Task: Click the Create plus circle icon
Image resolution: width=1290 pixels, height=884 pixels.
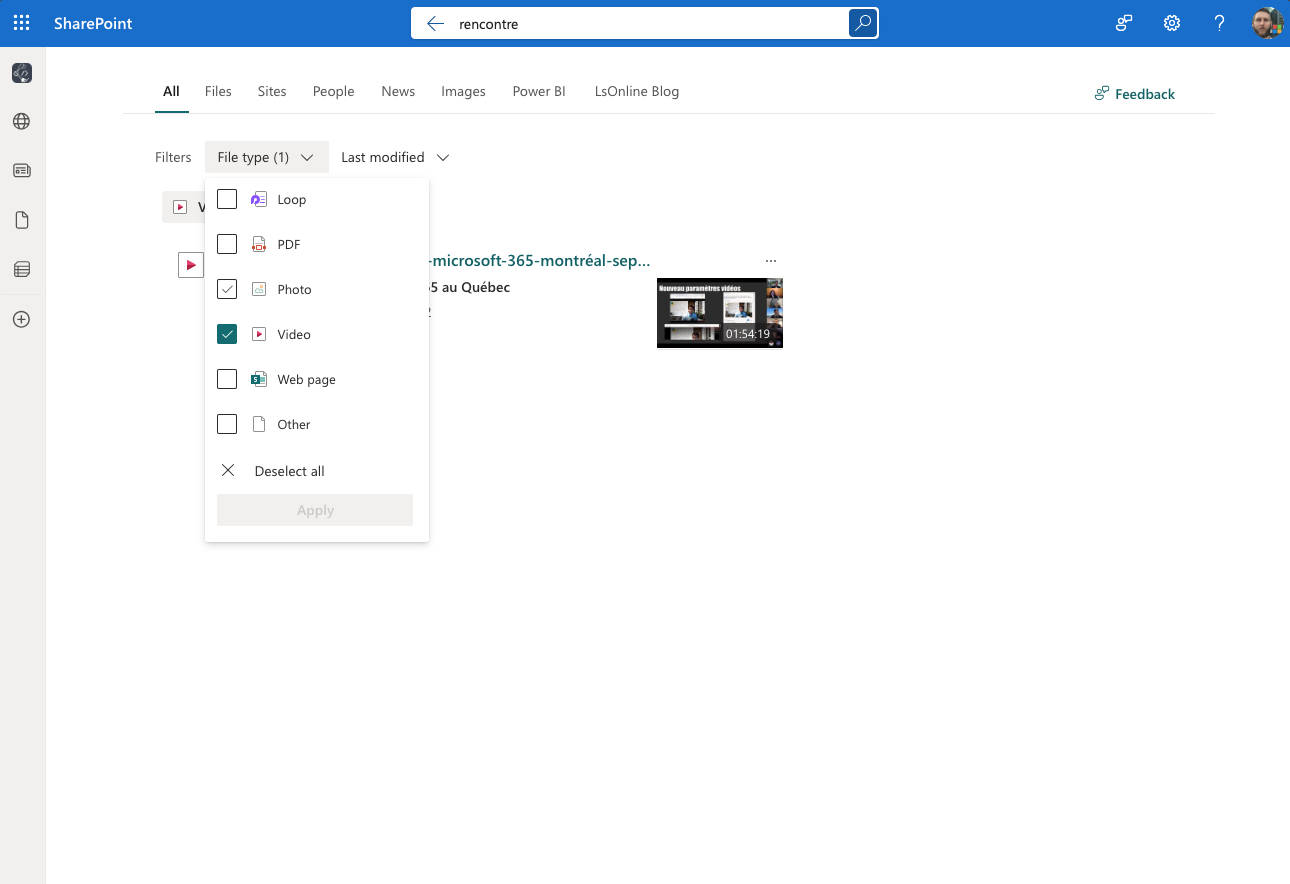Action: [x=22, y=320]
